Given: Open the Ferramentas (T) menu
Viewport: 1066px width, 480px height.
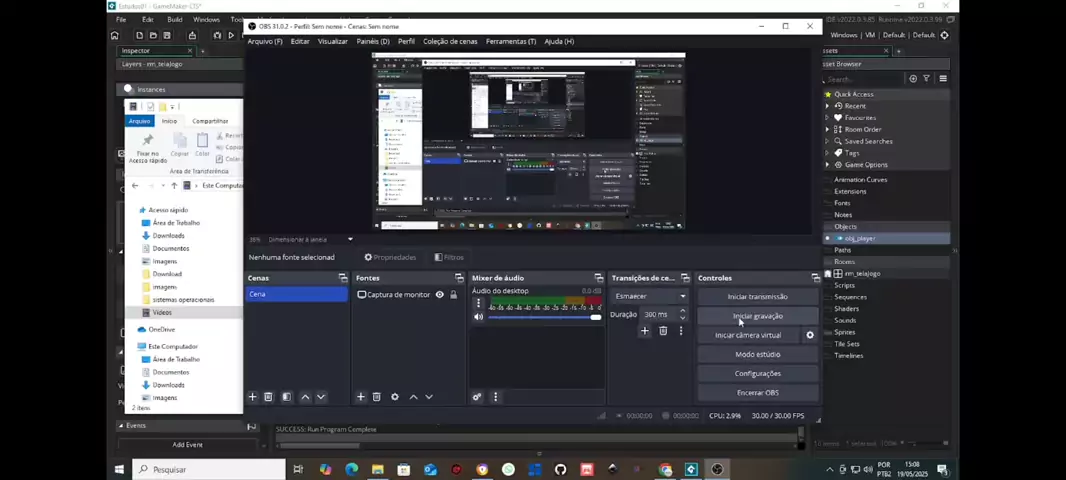Looking at the screenshot, I should (511, 41).
